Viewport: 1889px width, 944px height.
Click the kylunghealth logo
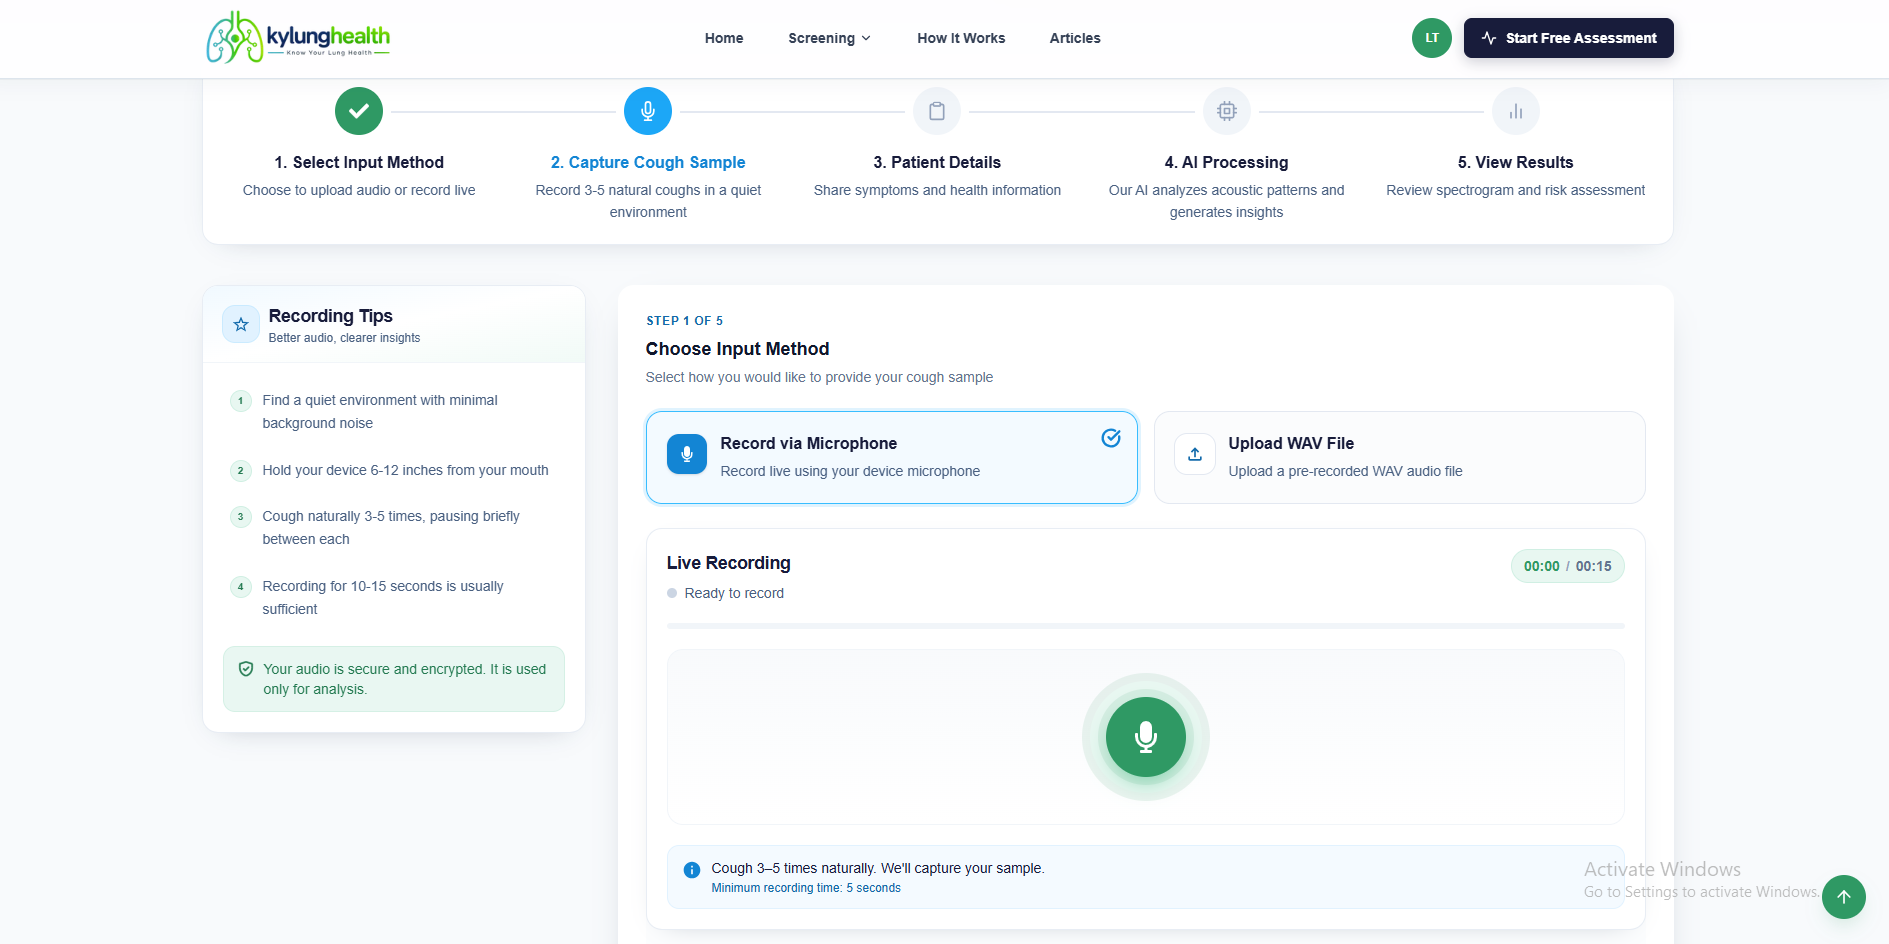tap(298, 38)
